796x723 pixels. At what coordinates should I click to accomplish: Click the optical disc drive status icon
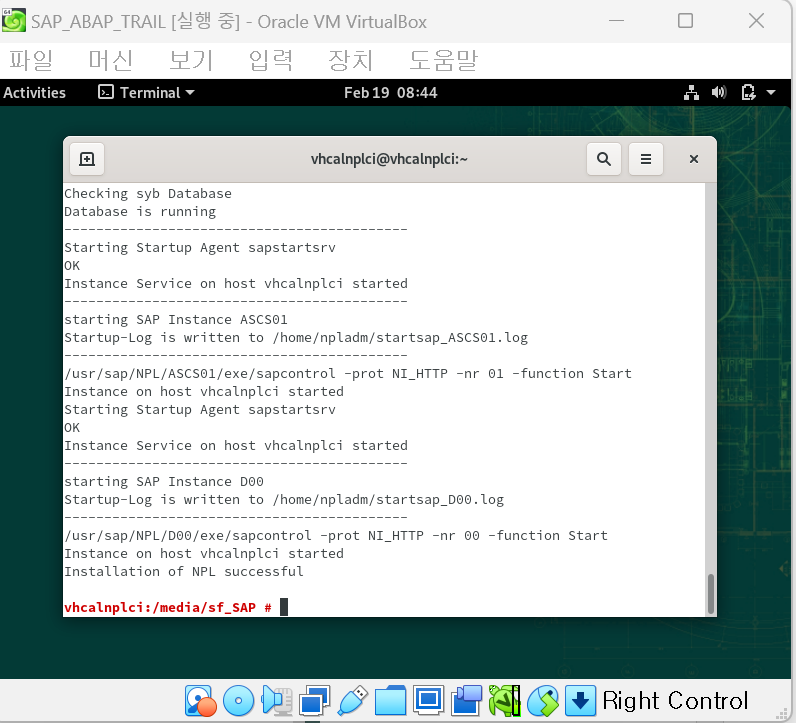[238, 701]
